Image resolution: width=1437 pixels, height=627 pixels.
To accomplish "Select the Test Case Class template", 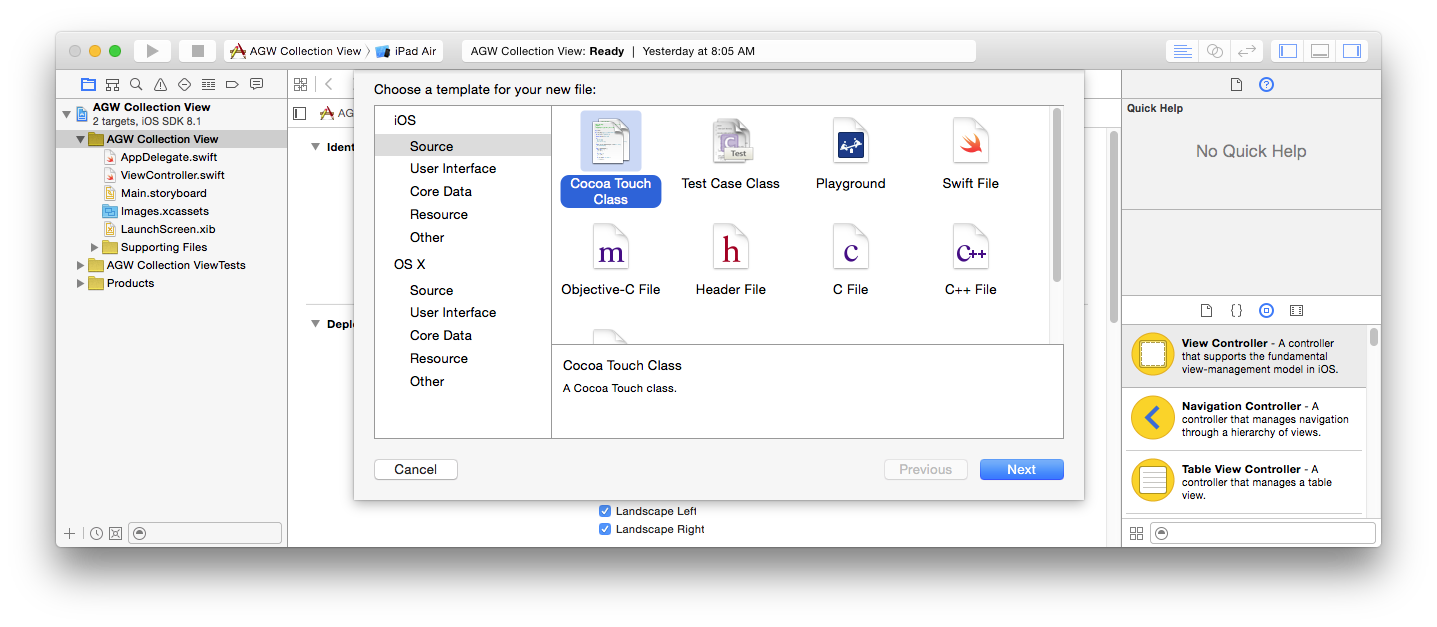I will pos(730,153).
